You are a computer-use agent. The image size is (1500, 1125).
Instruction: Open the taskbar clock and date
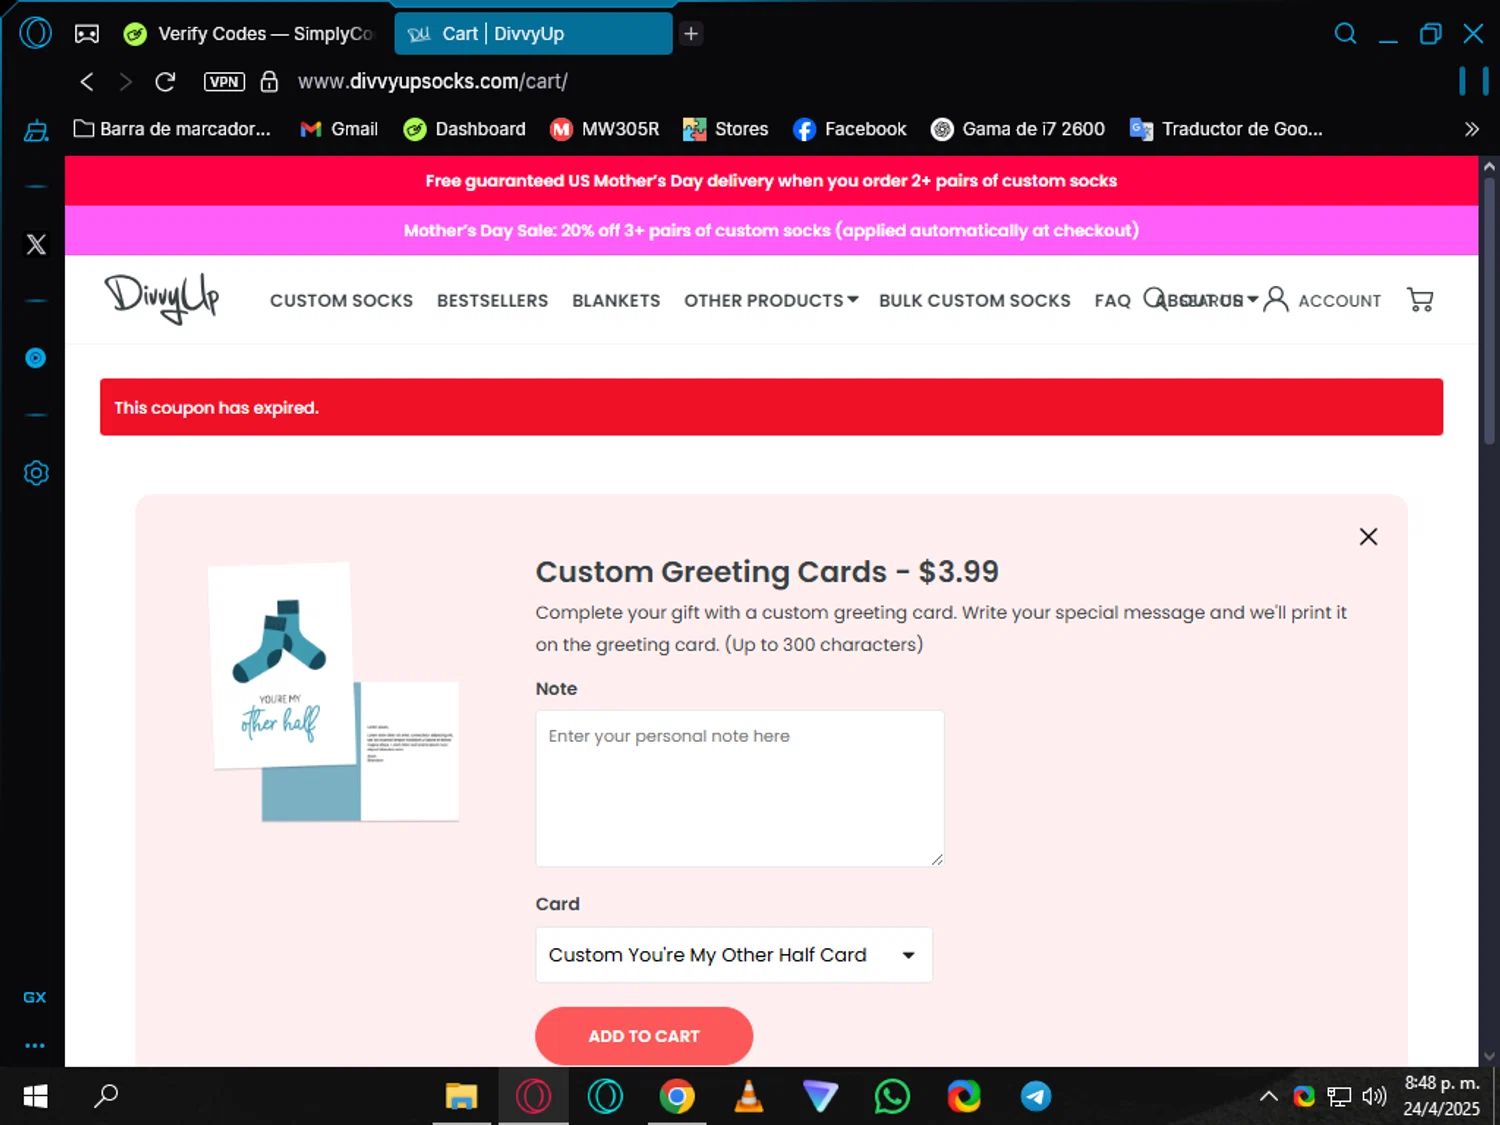[x=1441, y=1096]
